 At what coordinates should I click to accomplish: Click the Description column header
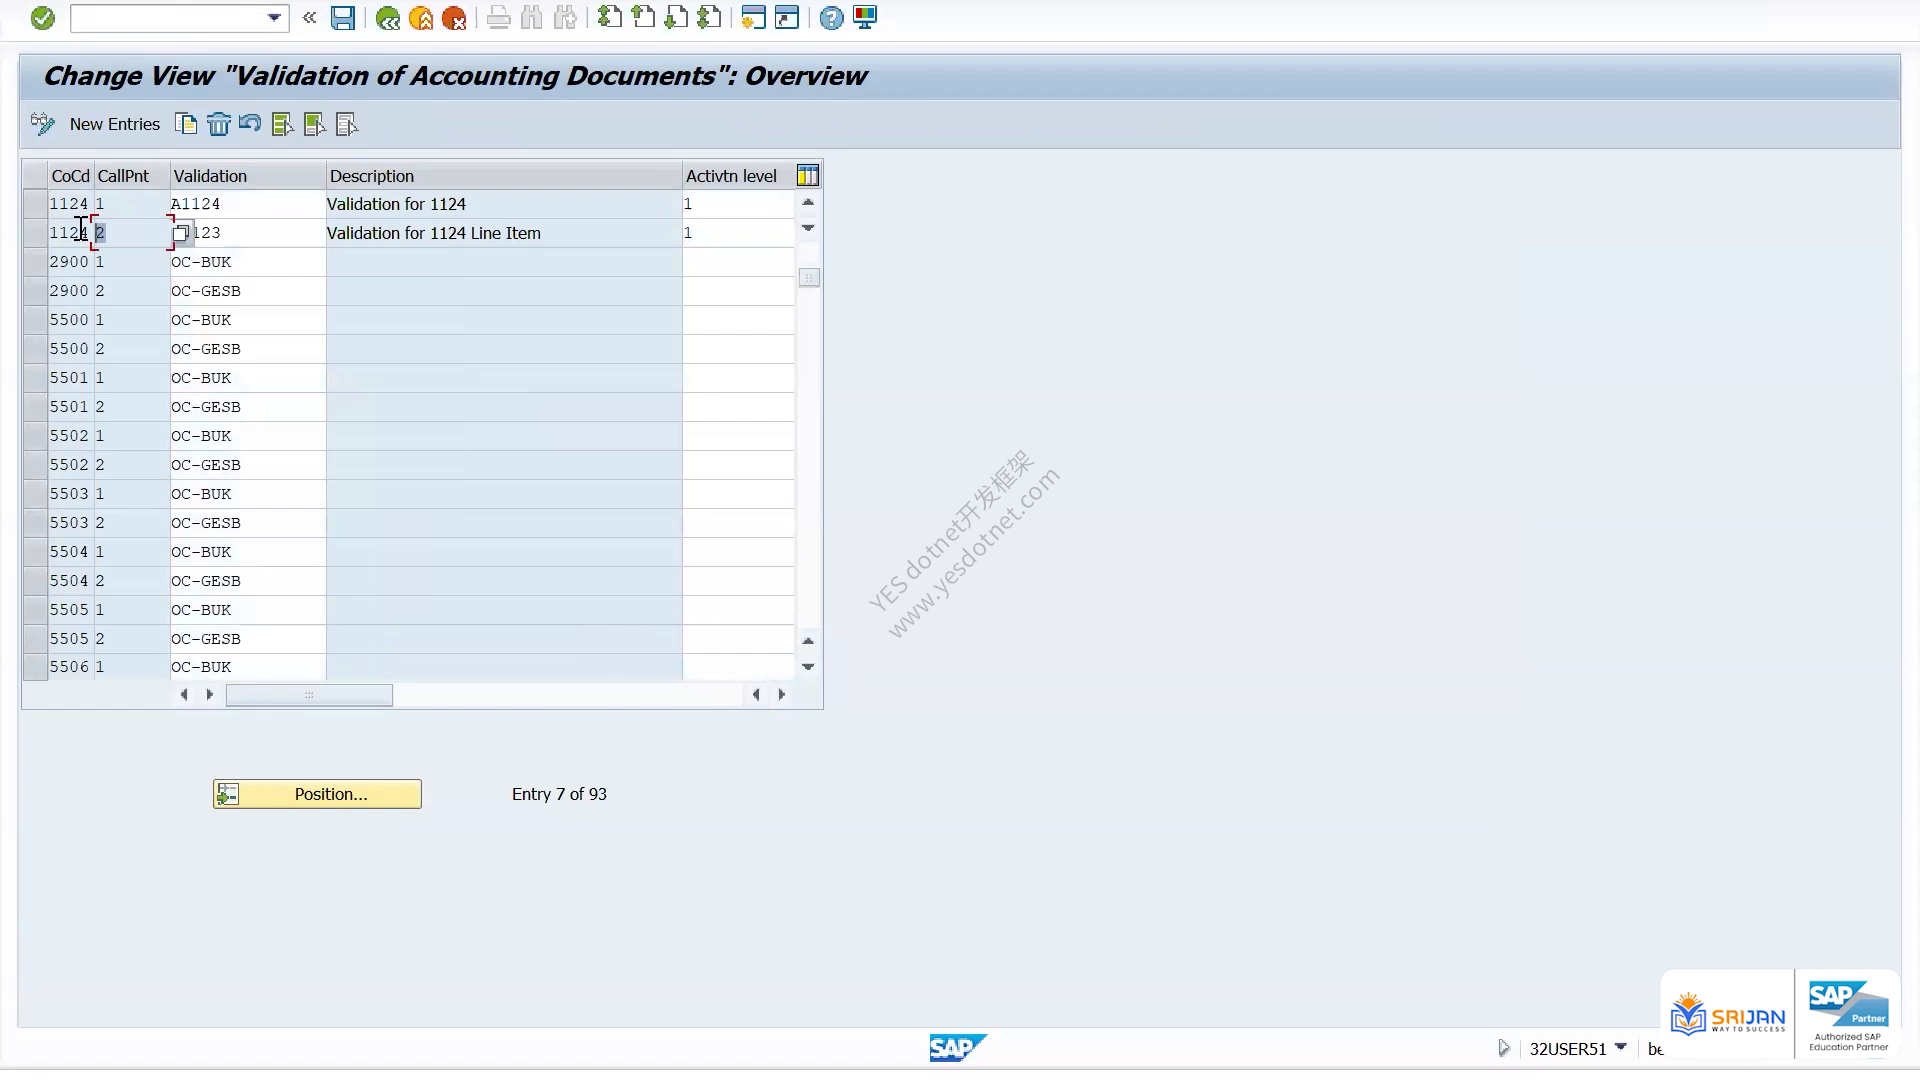pyautogui.click(x=504, y=176)
